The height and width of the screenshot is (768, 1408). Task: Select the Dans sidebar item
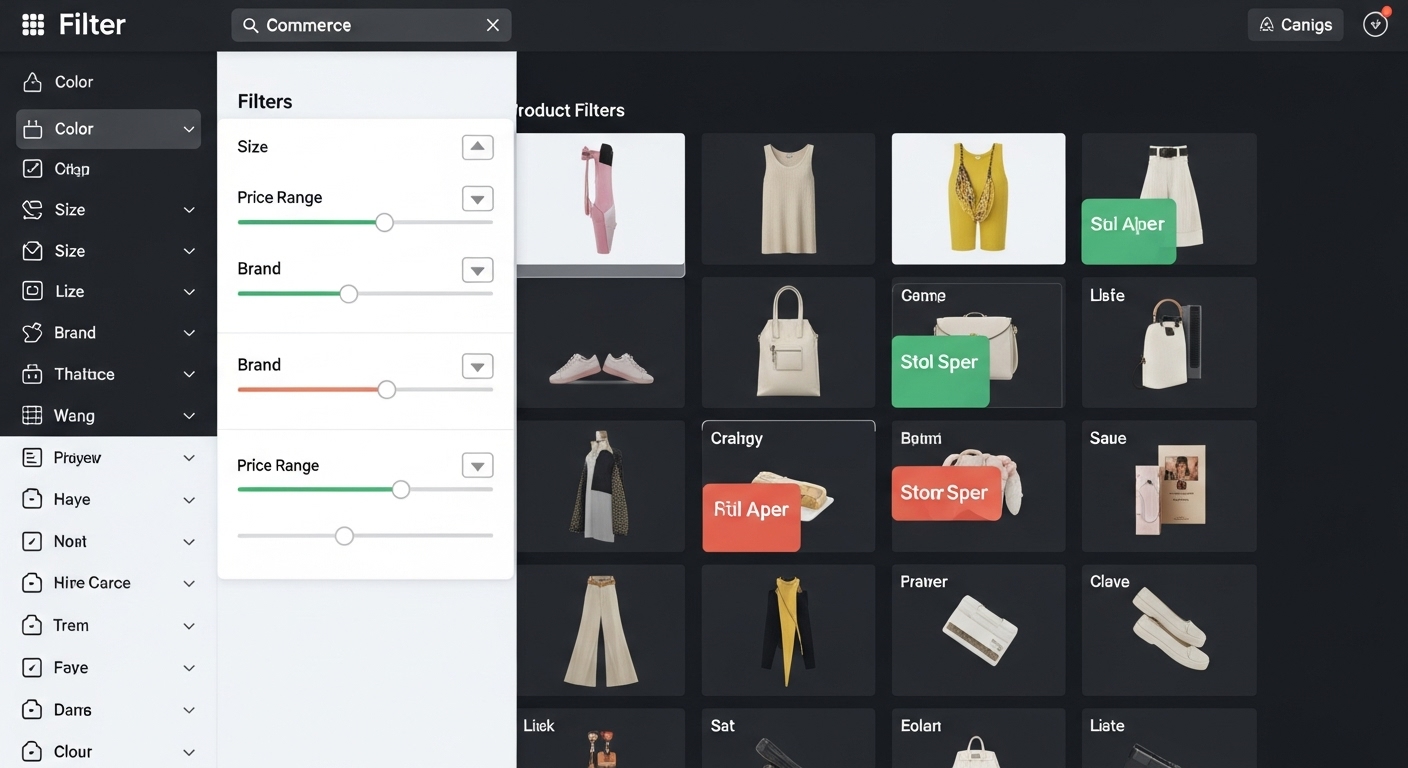click(72, 710)
